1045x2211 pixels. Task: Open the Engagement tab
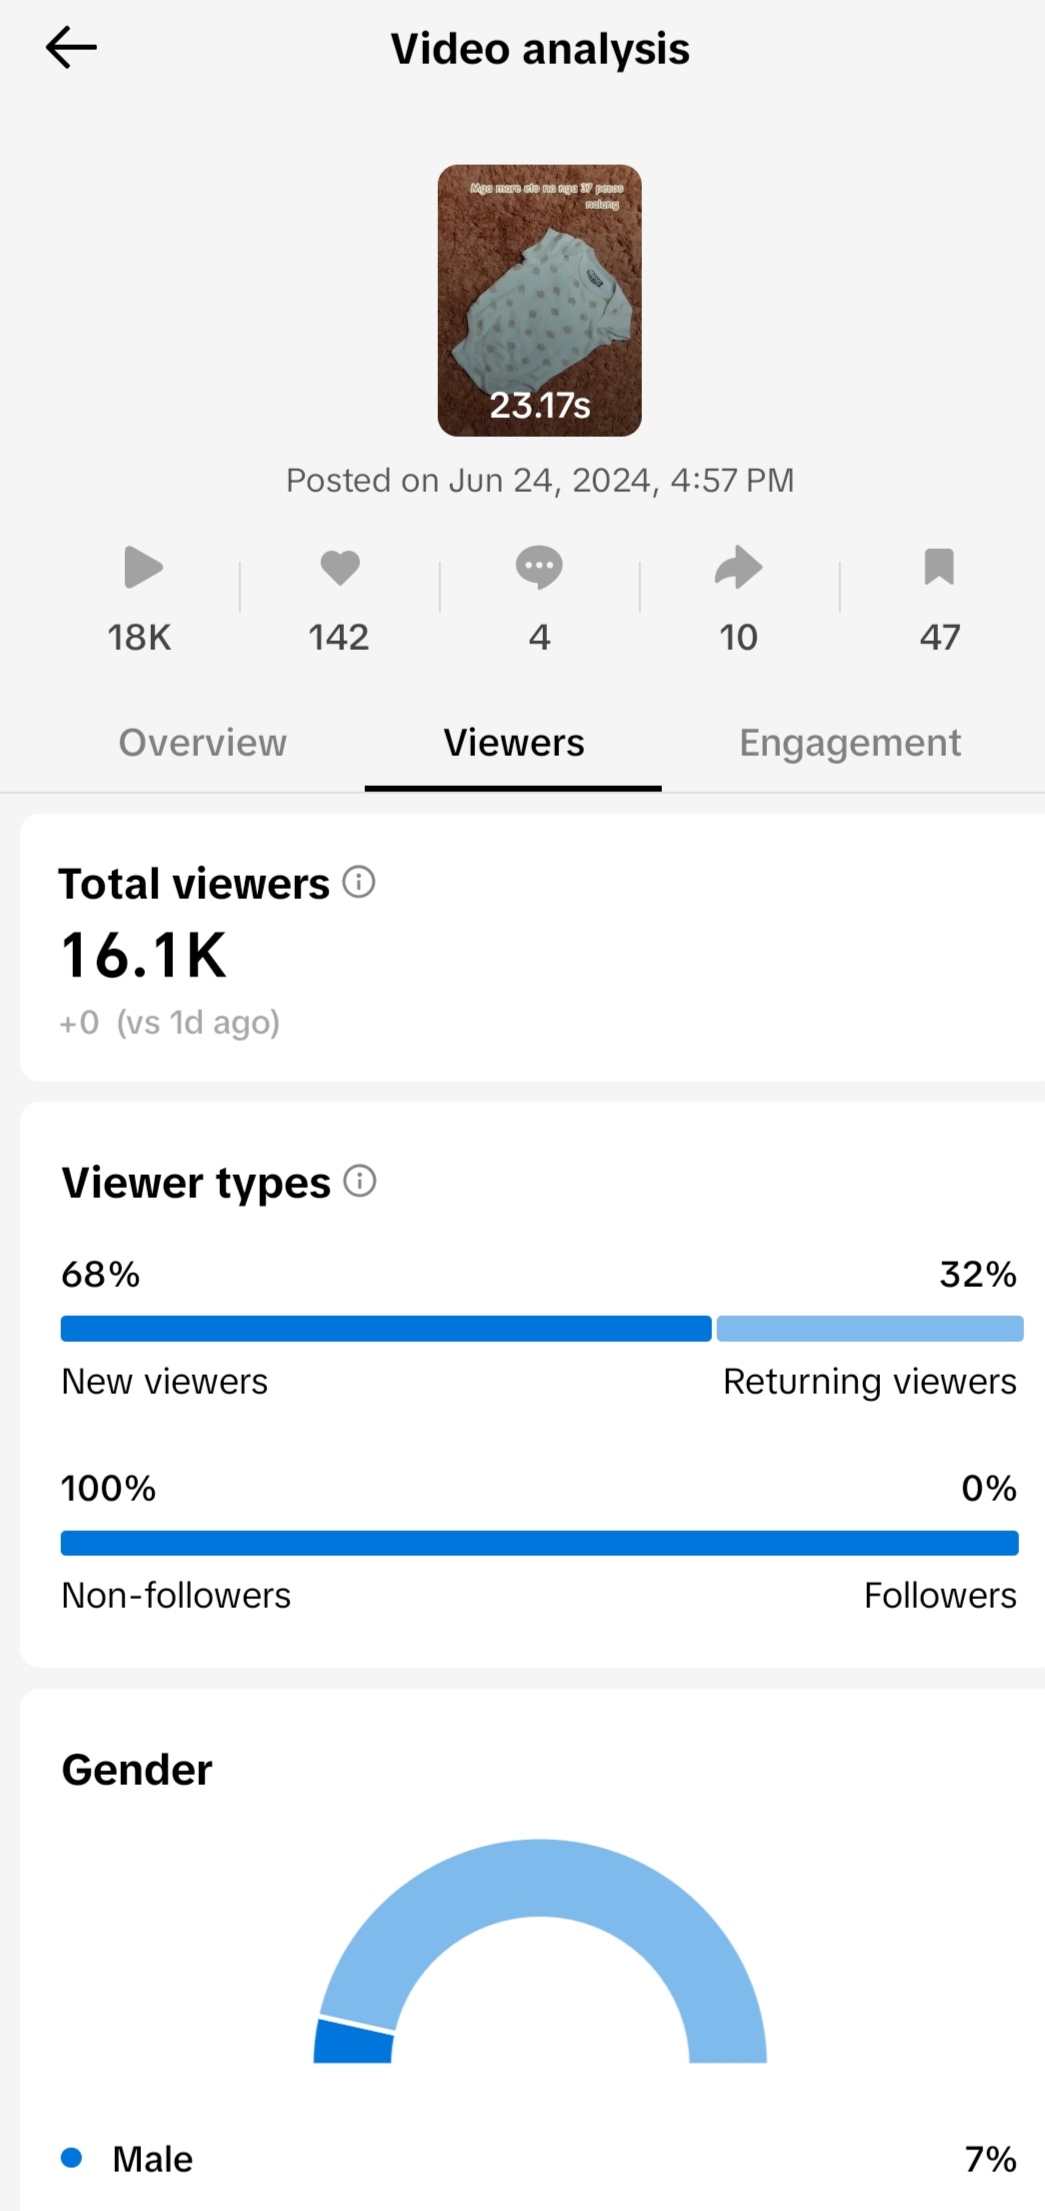tap(850, 743)
